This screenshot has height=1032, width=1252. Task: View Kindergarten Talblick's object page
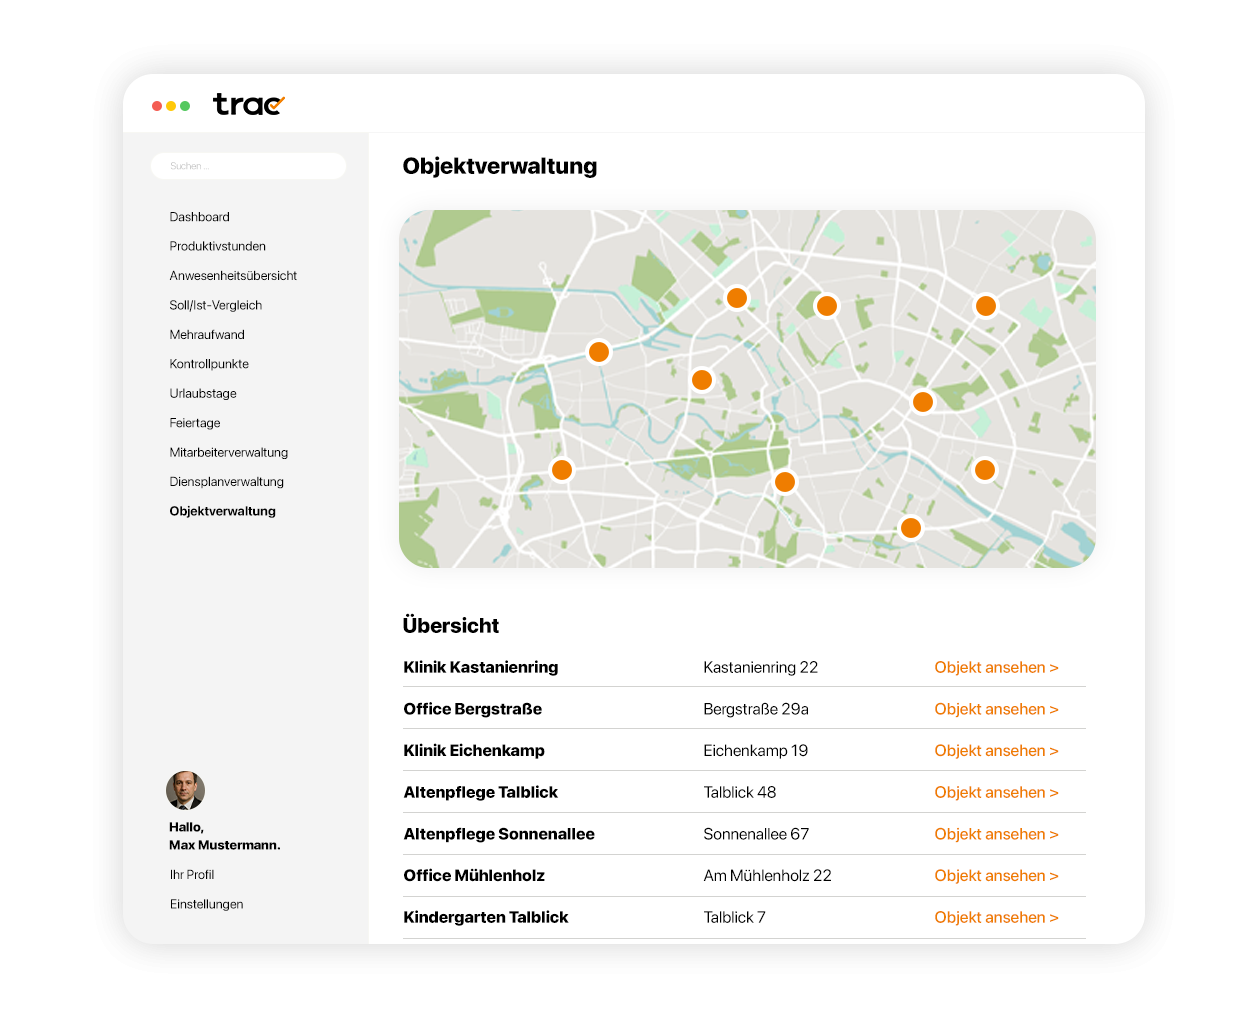tap(996, 917)
